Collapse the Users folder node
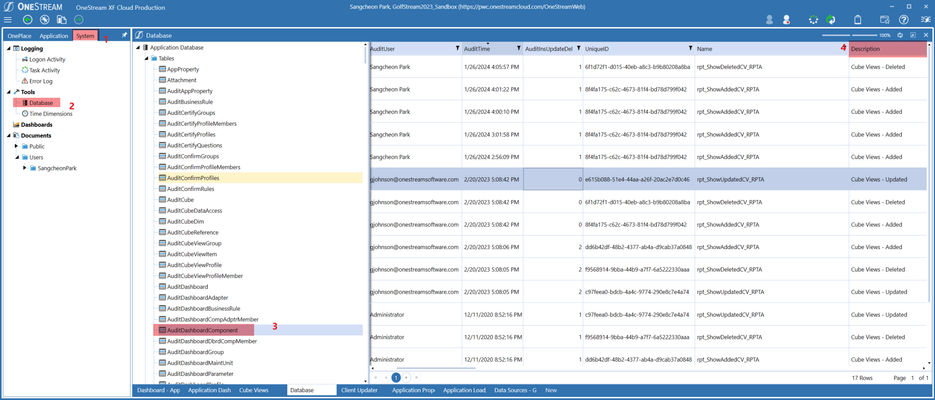The width and height of the screenshot is (935, 400). tap(17, 157)
